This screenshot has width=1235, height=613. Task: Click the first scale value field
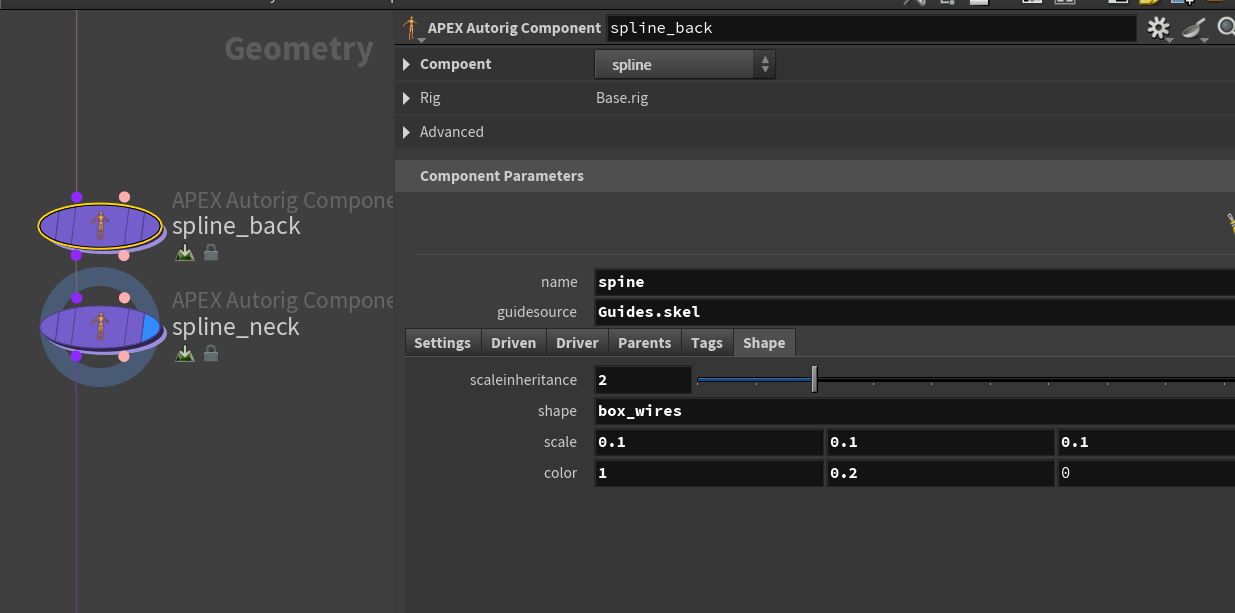pyautogui.click(x=709, y=442)
